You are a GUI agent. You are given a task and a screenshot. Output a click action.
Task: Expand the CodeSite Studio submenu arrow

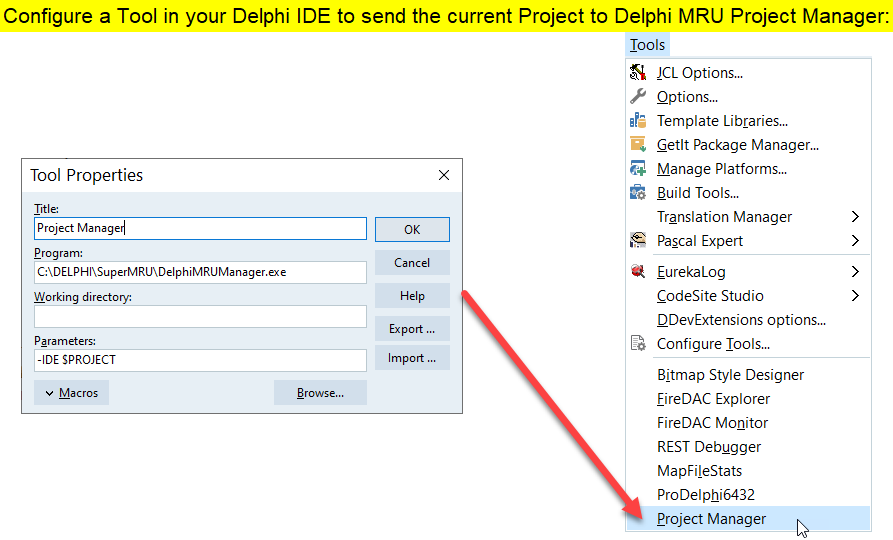point(855,296)
